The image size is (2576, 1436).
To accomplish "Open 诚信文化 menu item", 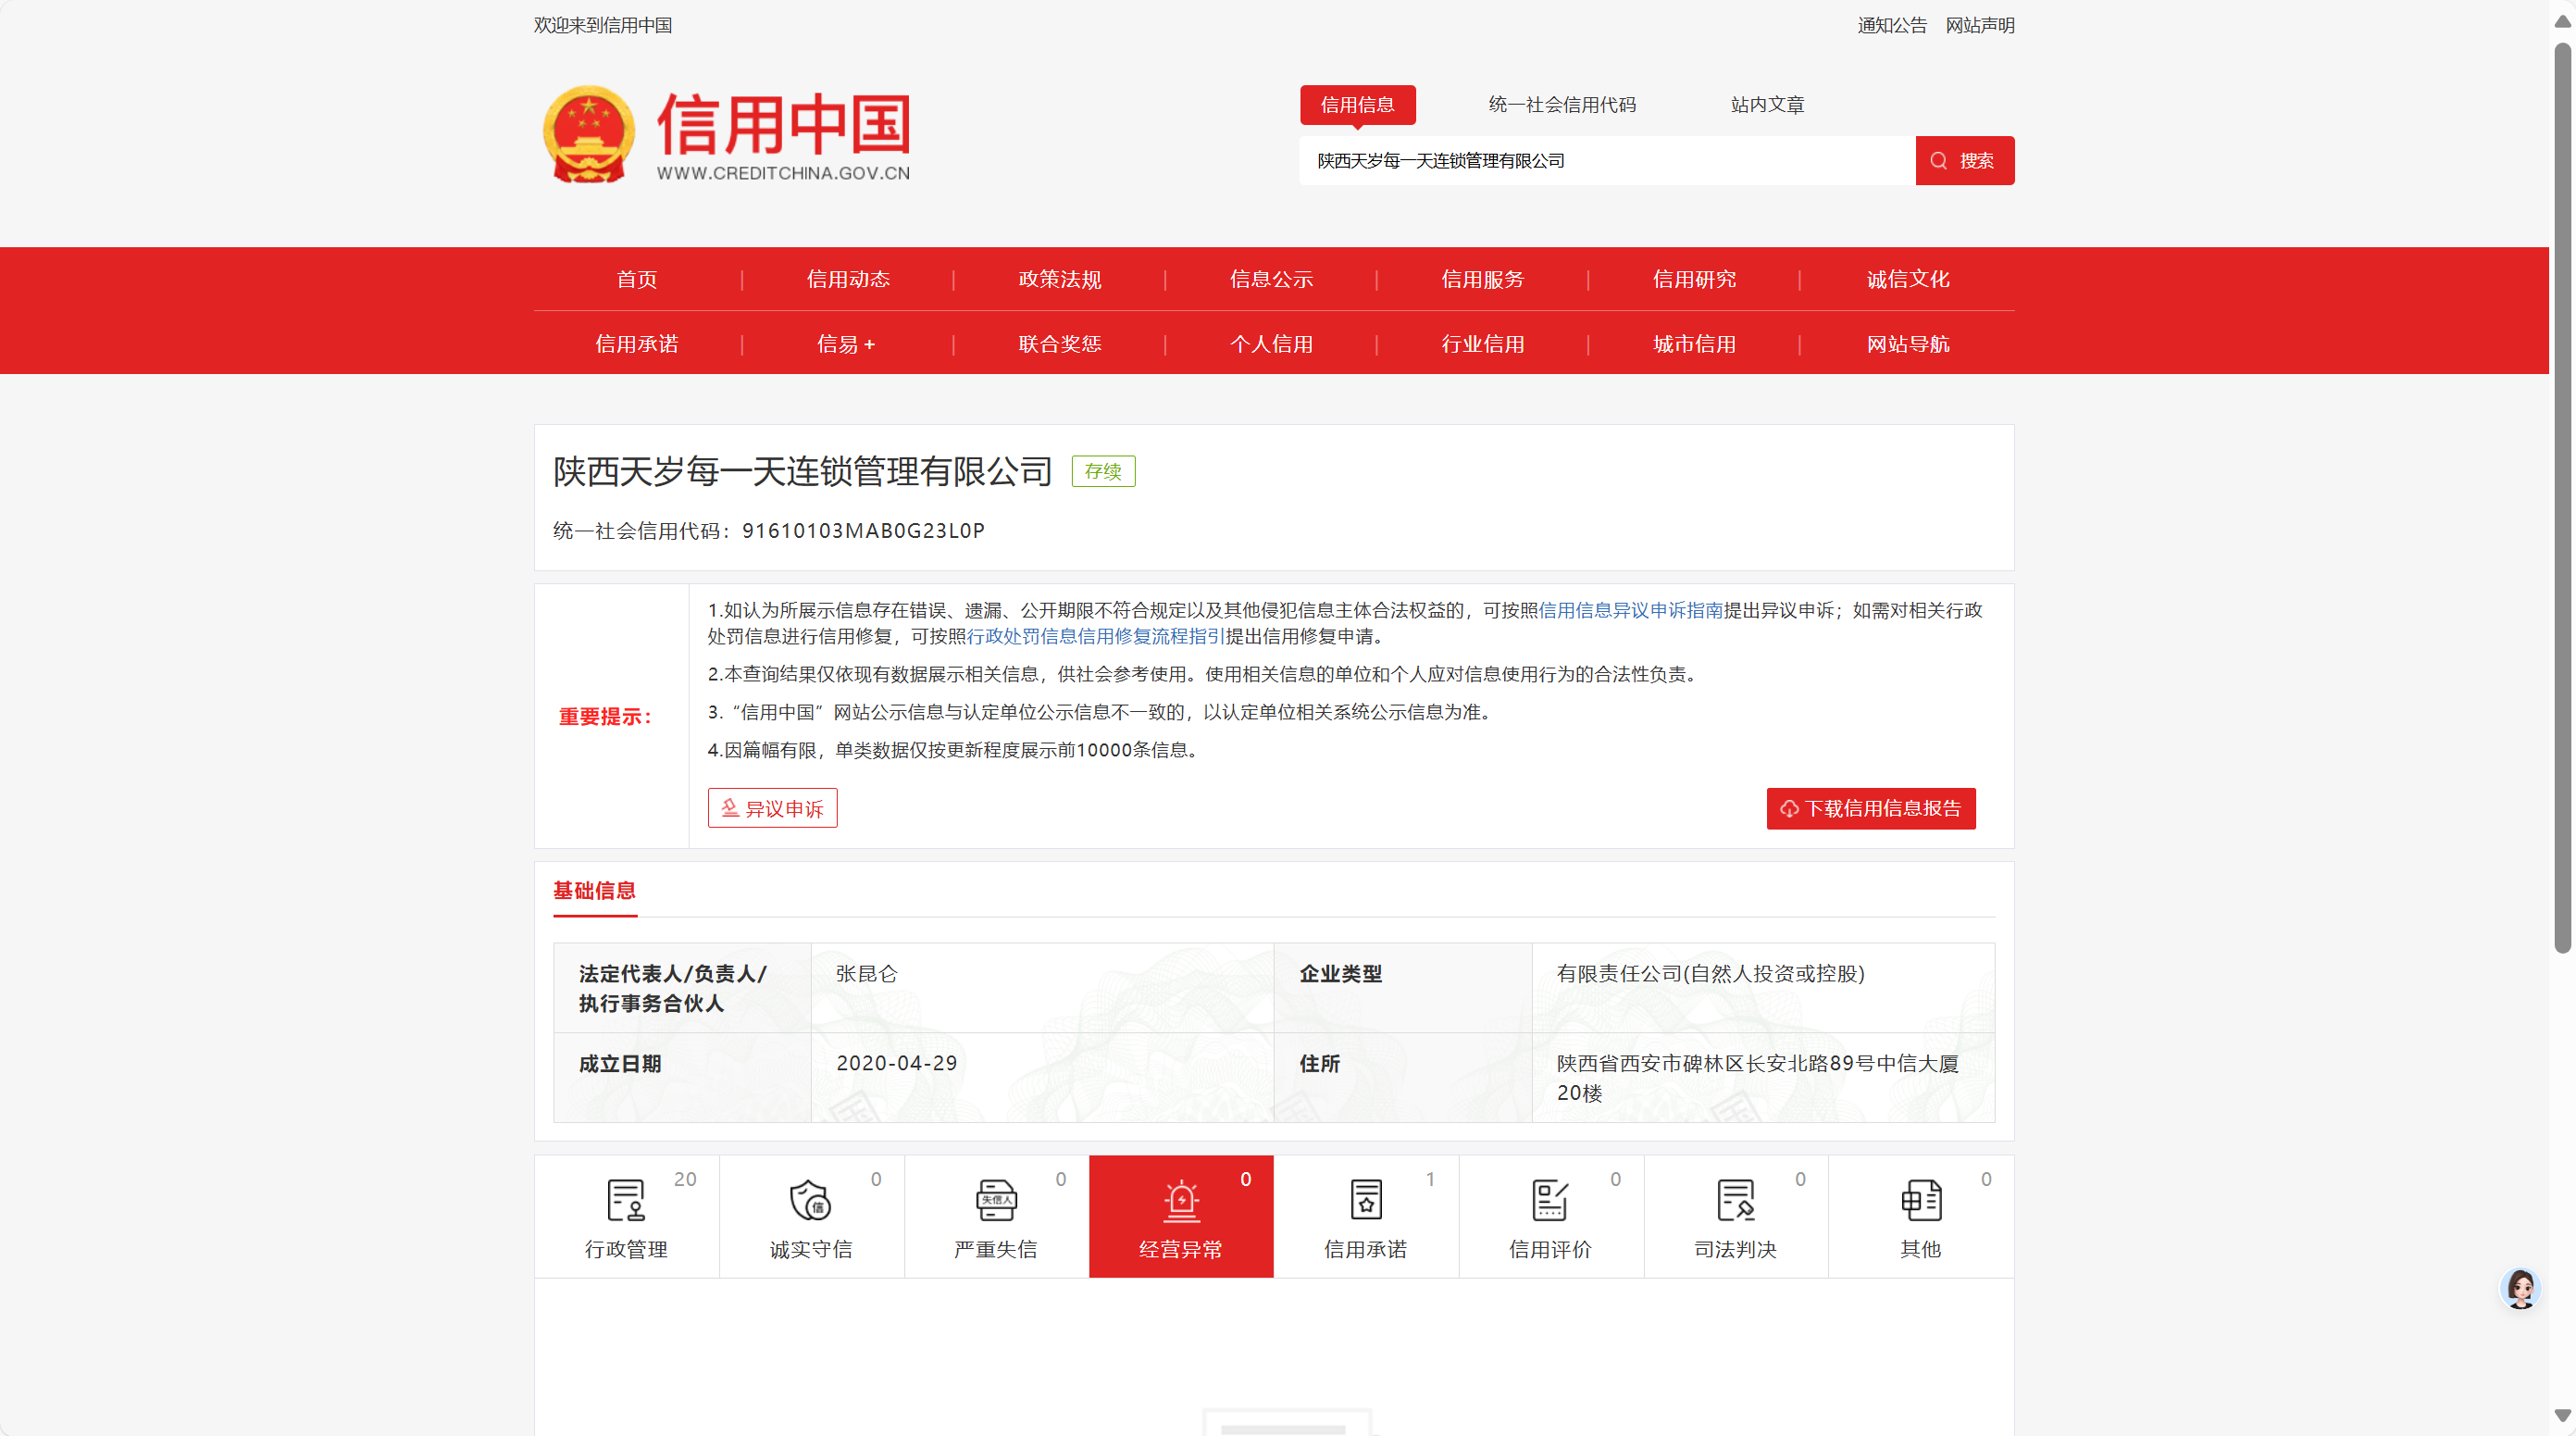I will [1908, 279].
